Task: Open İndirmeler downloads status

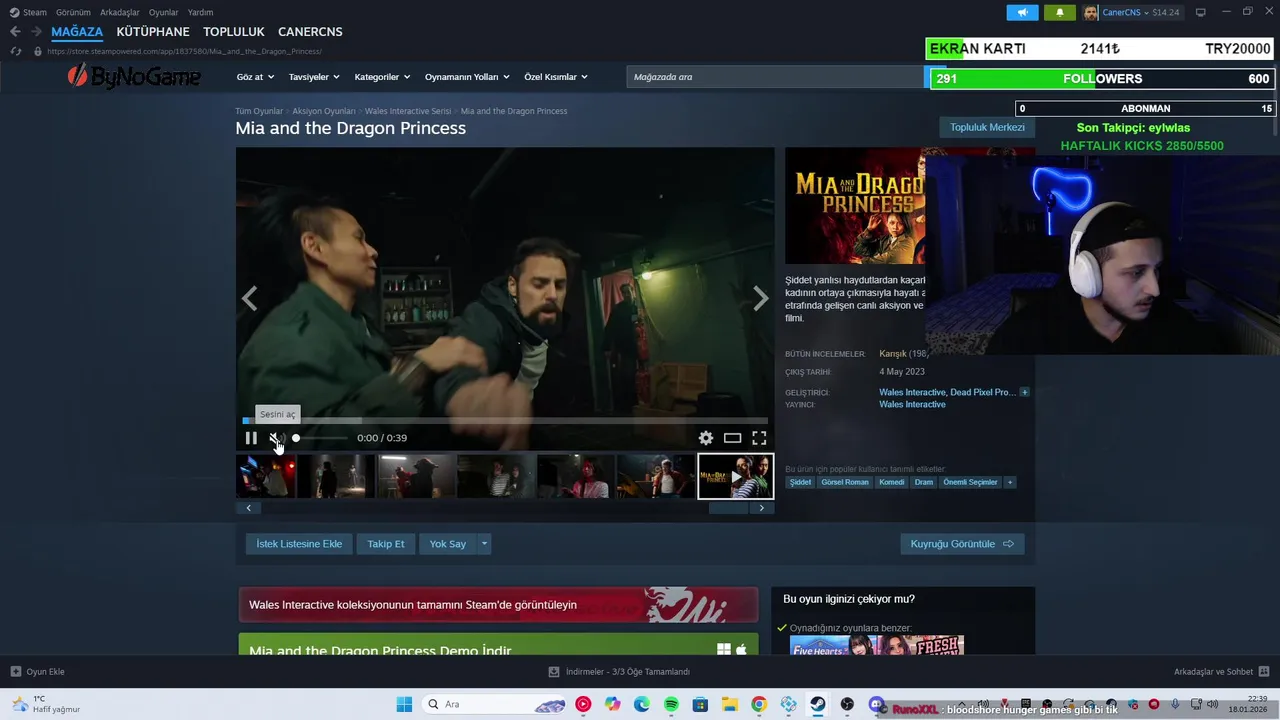Action: pos(620,672)
